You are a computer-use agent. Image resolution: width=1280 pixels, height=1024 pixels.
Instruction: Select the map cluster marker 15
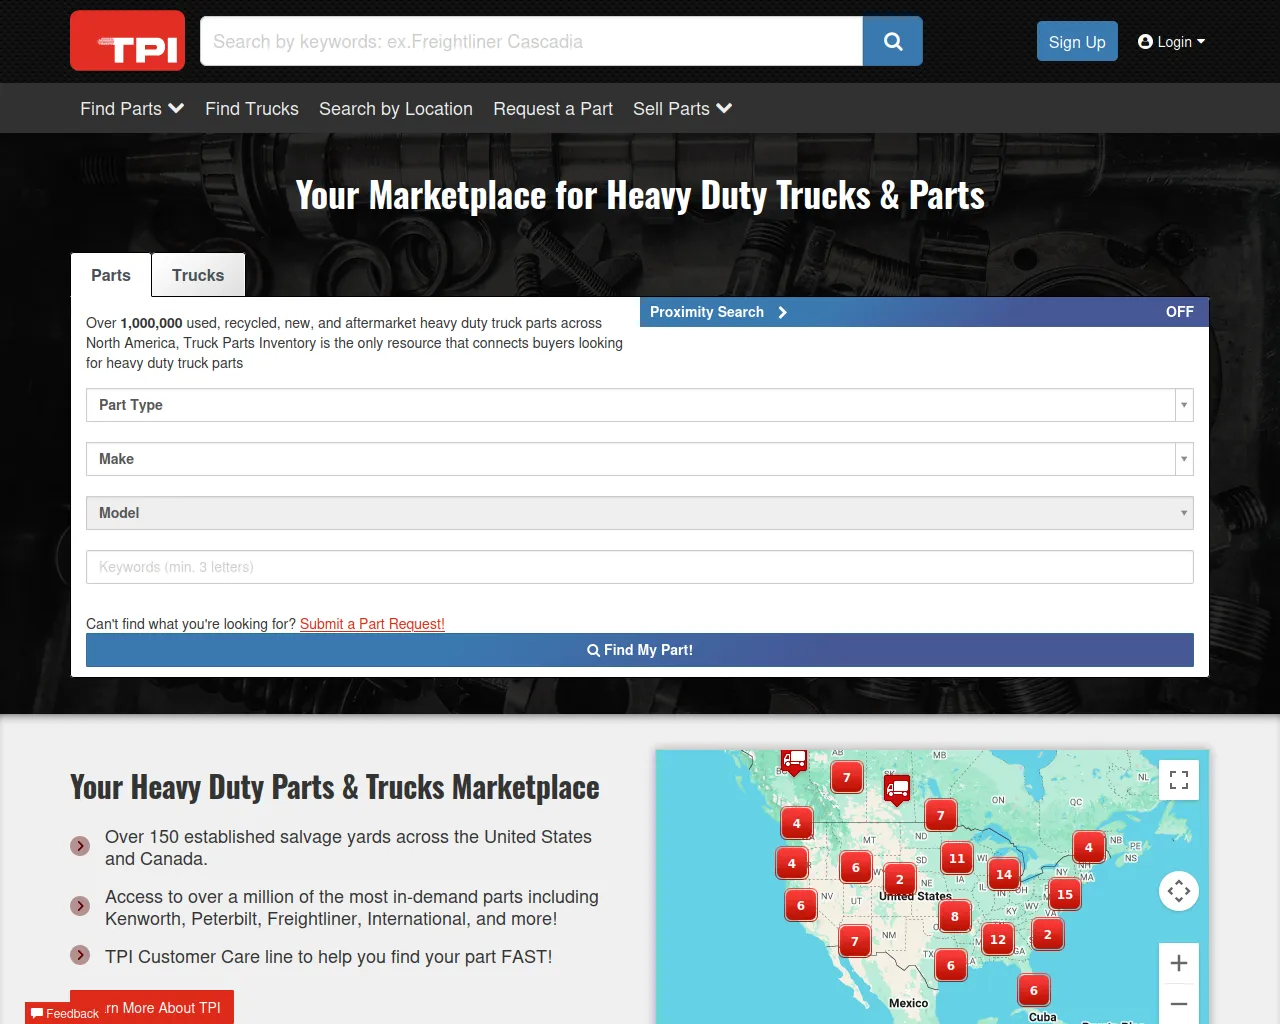pos(1065,894)
